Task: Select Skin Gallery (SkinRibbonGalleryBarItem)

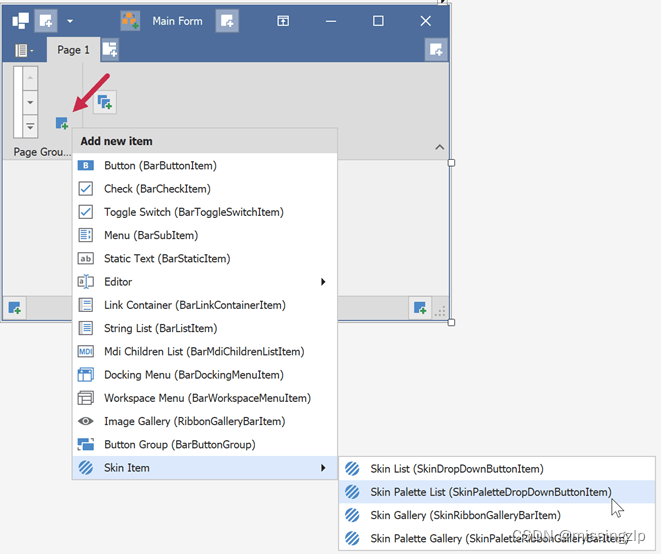Action: (x=465, y=515)
